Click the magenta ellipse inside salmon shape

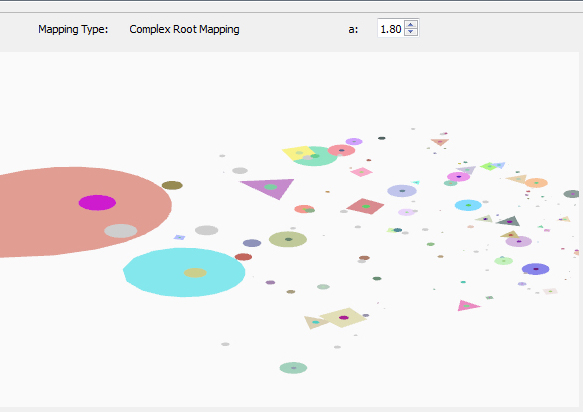click(x=97, y=203)
